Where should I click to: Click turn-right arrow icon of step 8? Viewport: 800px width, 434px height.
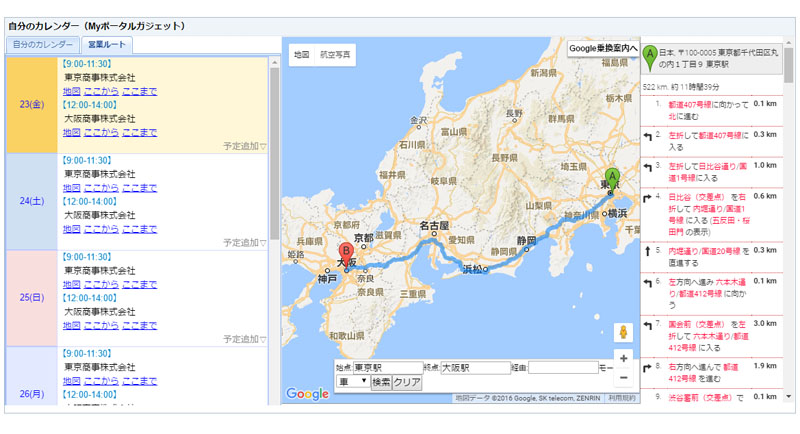coord(647,368)
